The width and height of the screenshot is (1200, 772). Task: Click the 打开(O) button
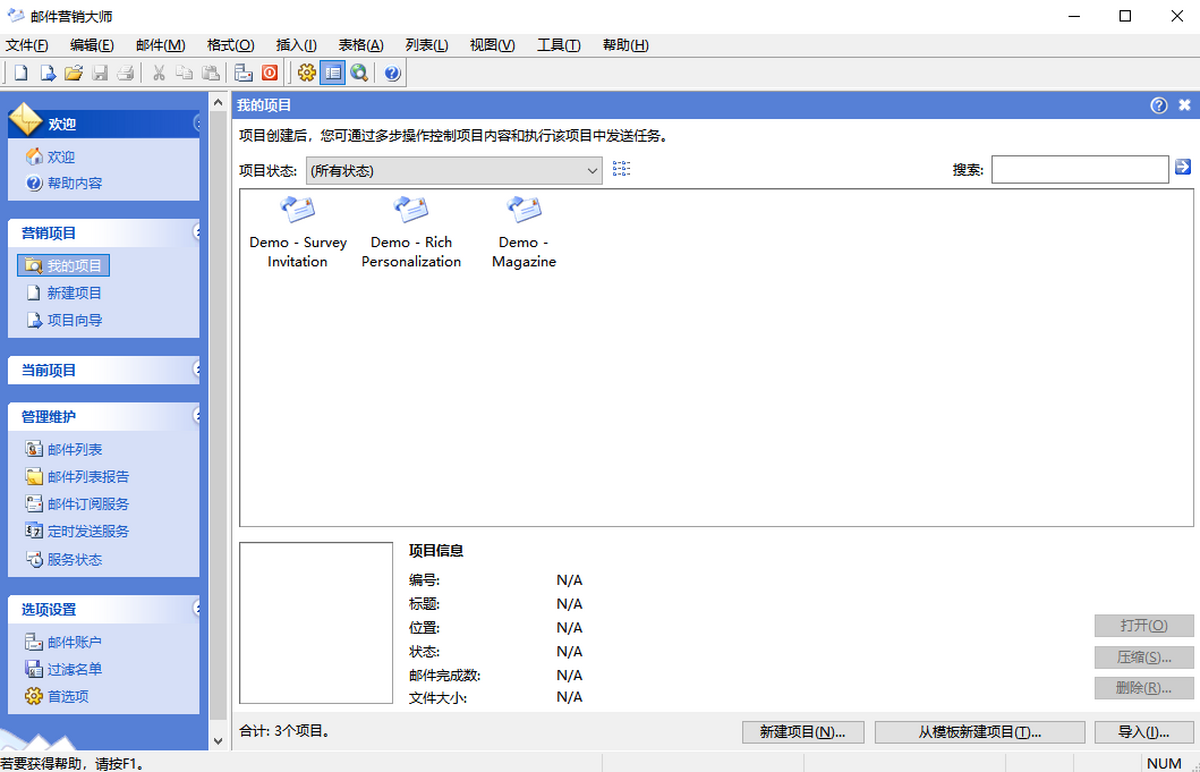(1144, 625)
